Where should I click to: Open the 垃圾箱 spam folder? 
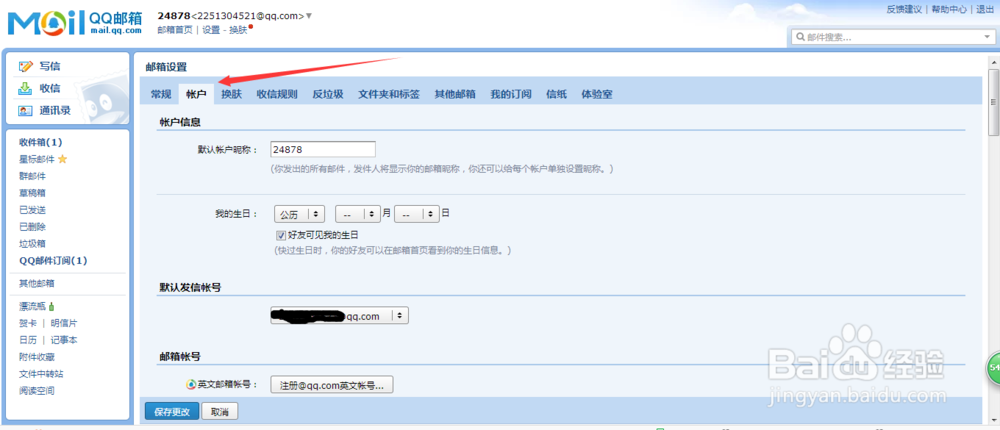point(33,244)
